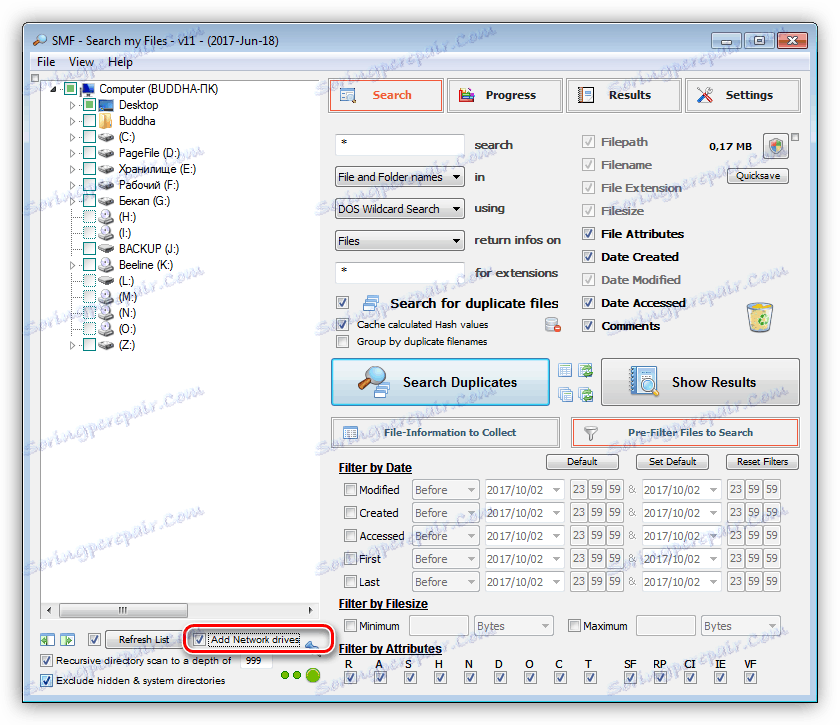Open the Help menu

(x=120, y=62)
